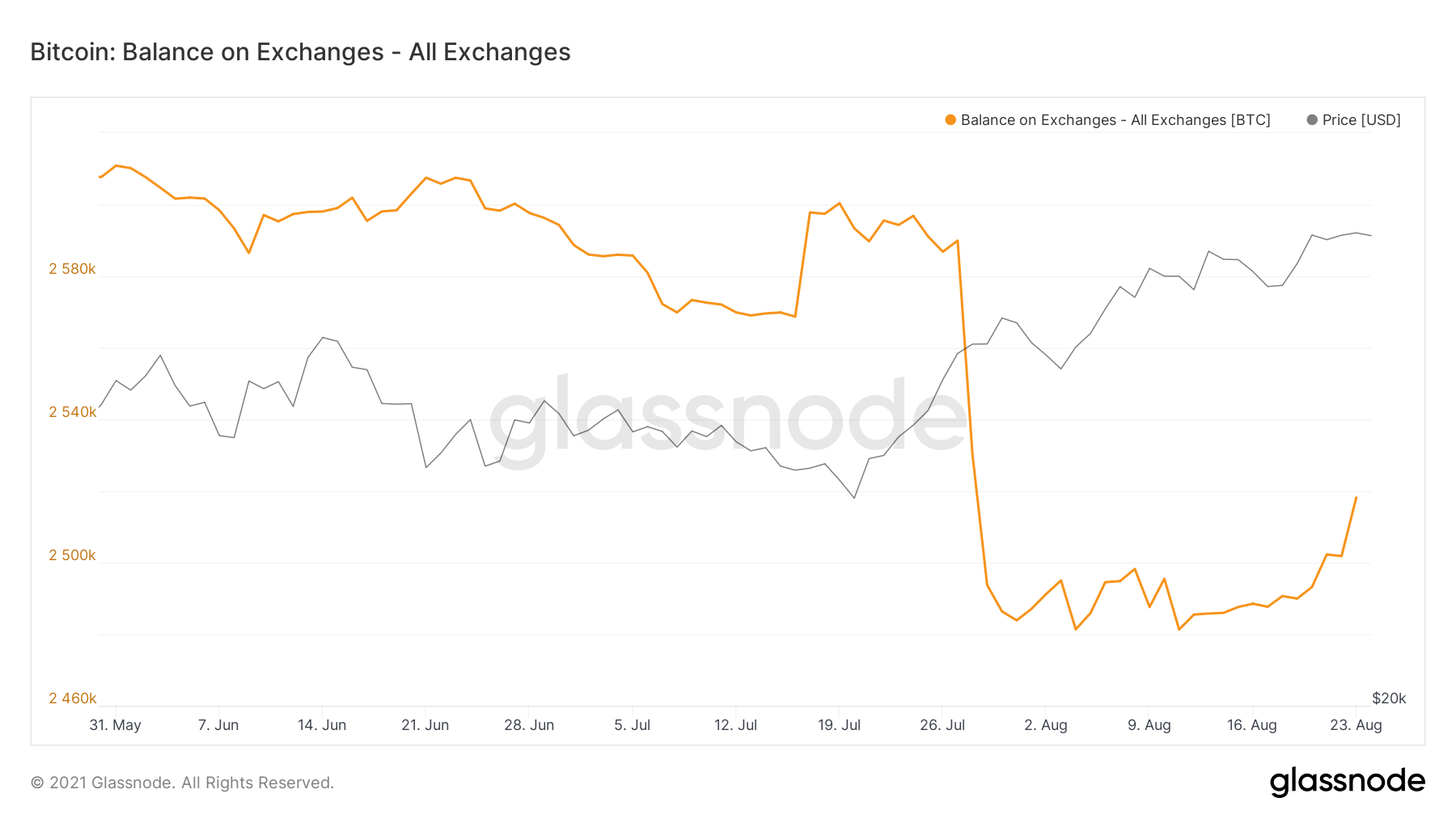Image resolution: width=1456 pixels, height=819 pixels.
Task: Select the 2 460k y-axis label
Action: coord(73,698)
